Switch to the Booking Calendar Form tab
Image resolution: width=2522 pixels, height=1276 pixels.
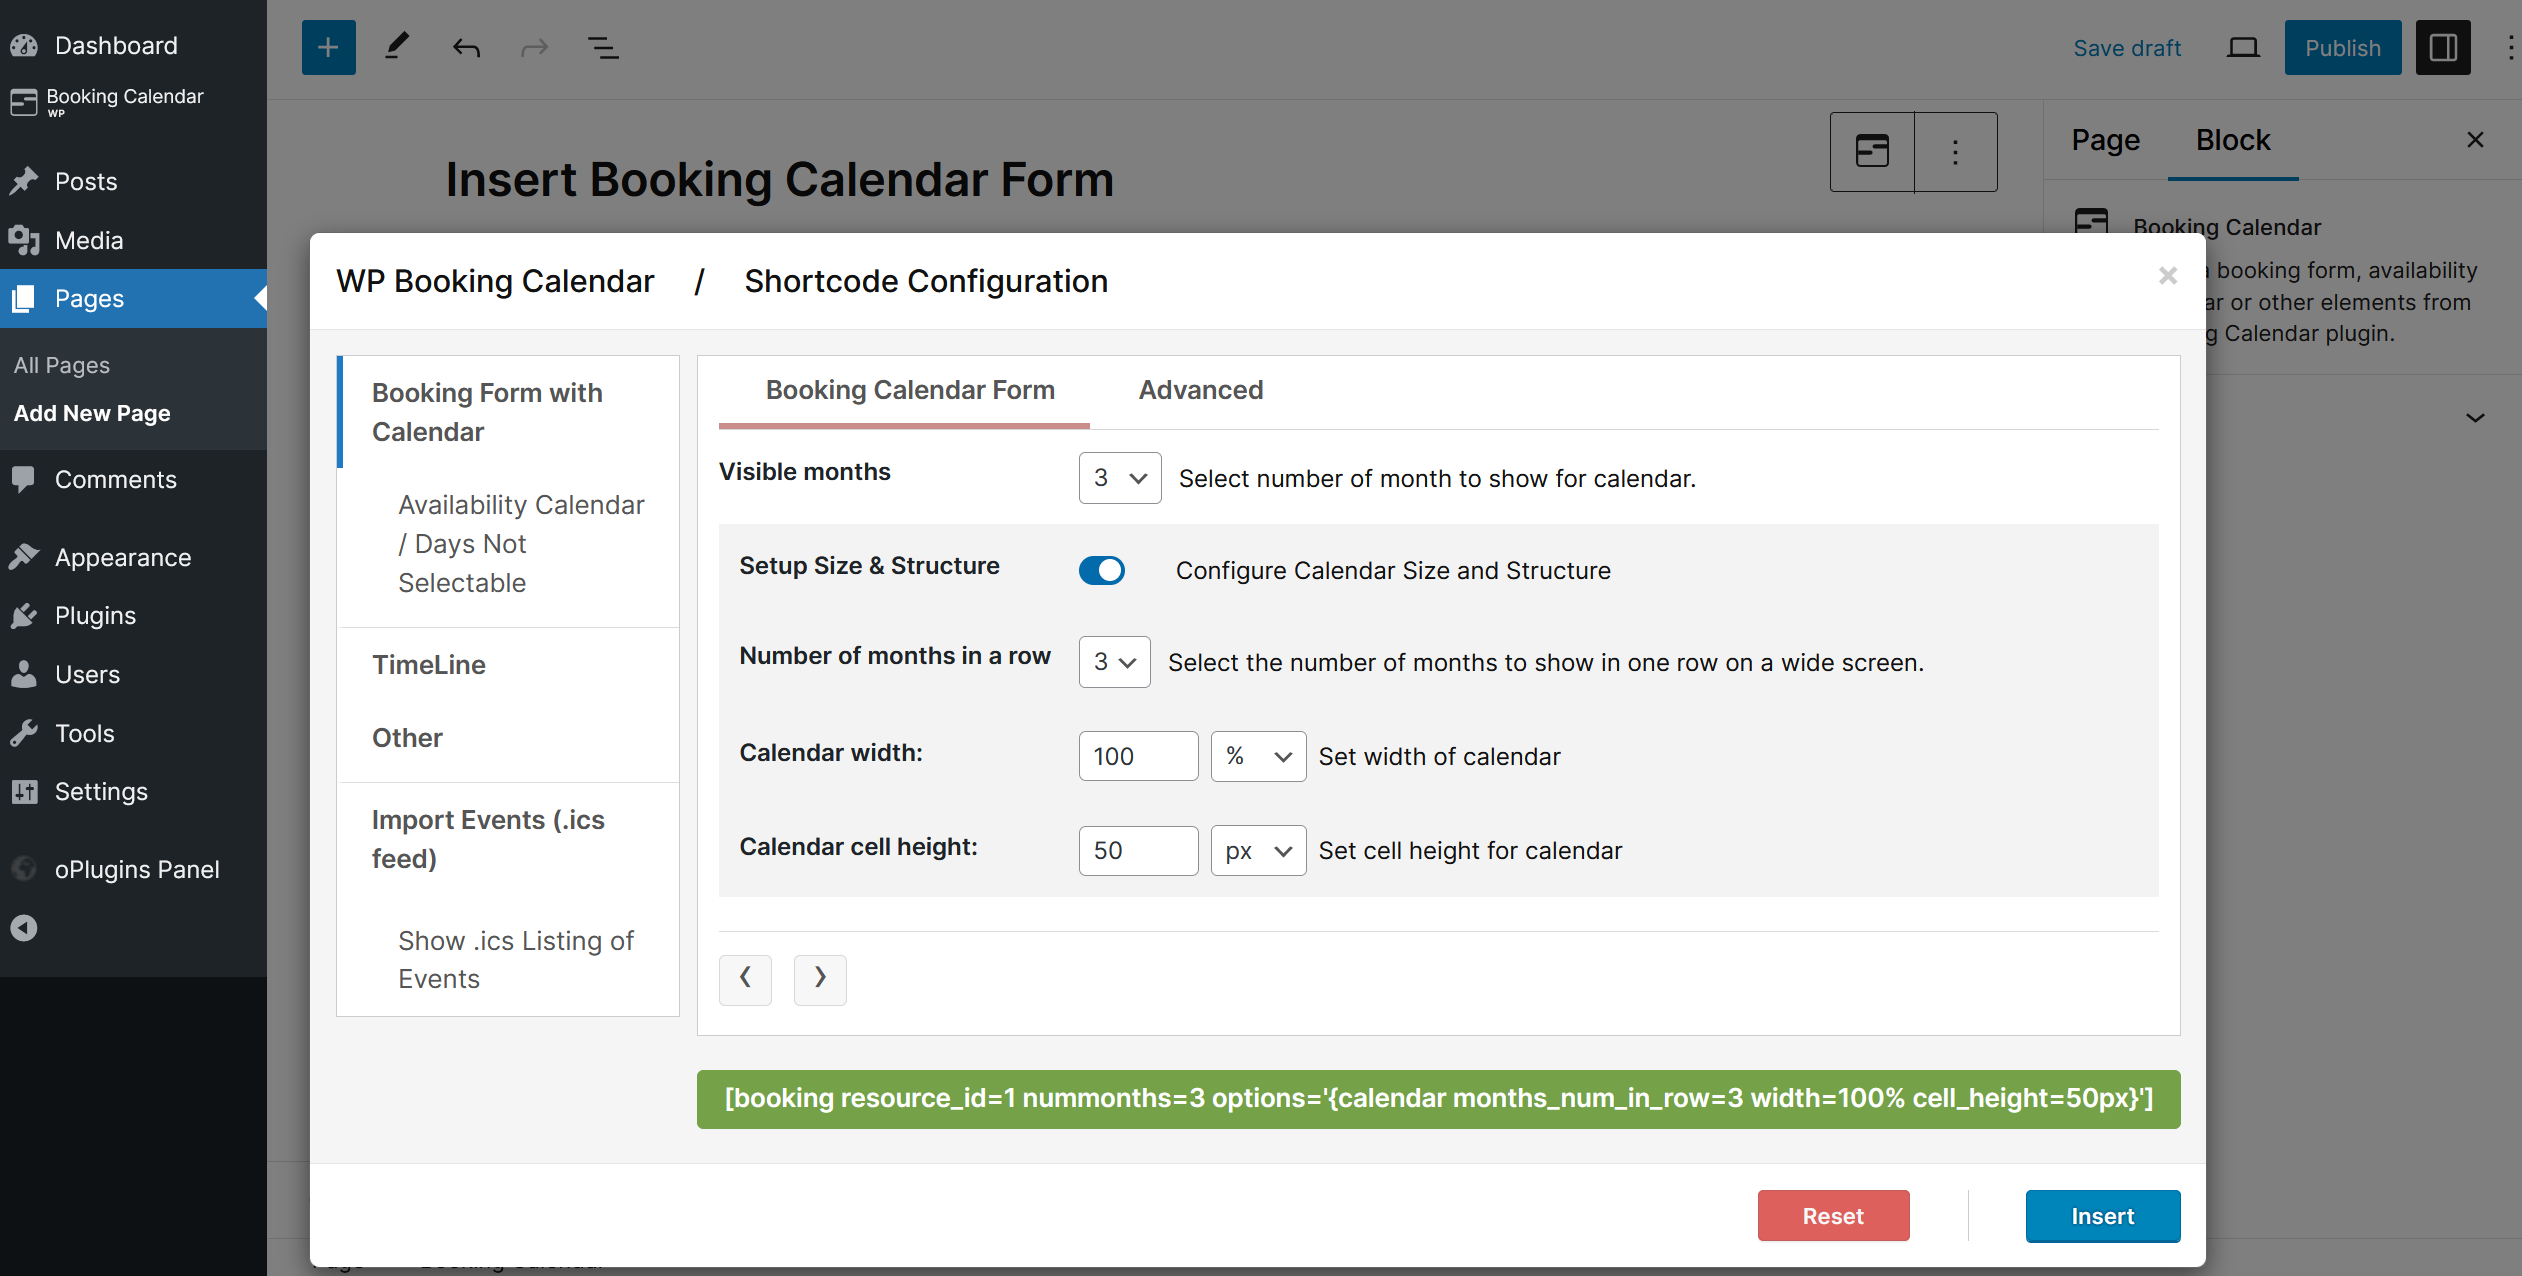point(910,390)
